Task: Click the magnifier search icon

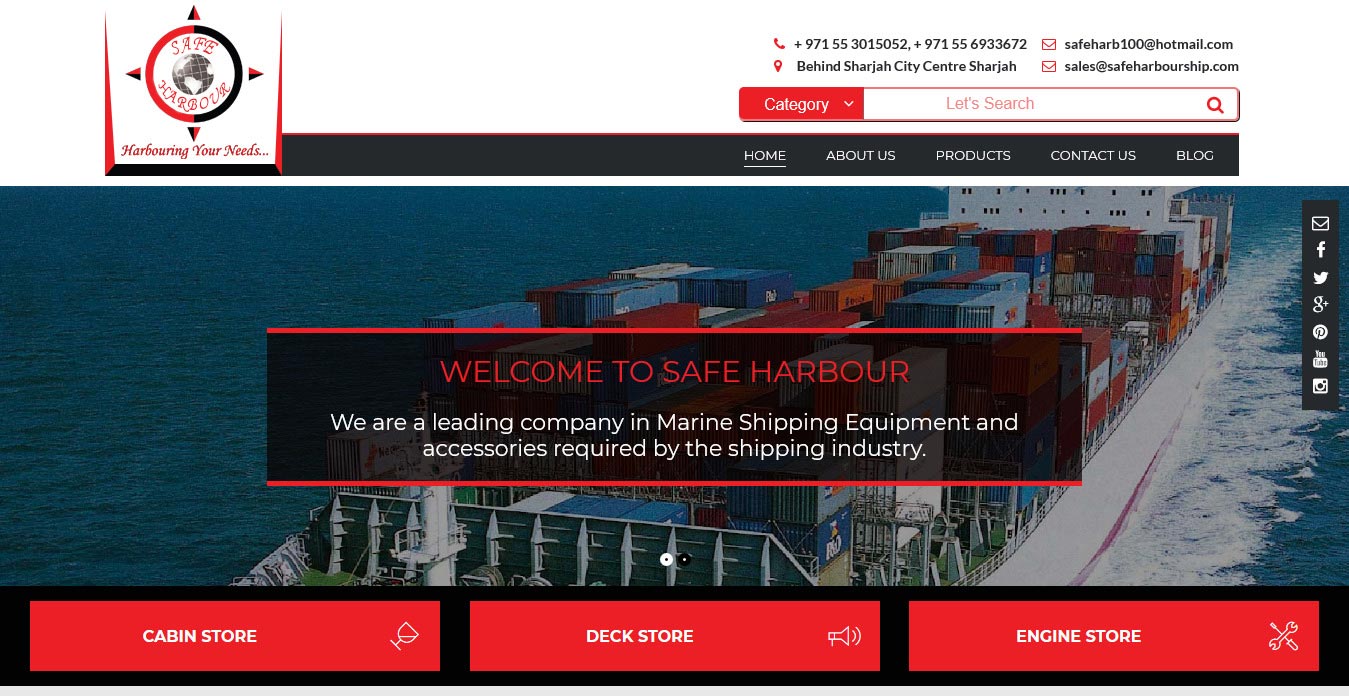Action: (x=1215, y=104)
